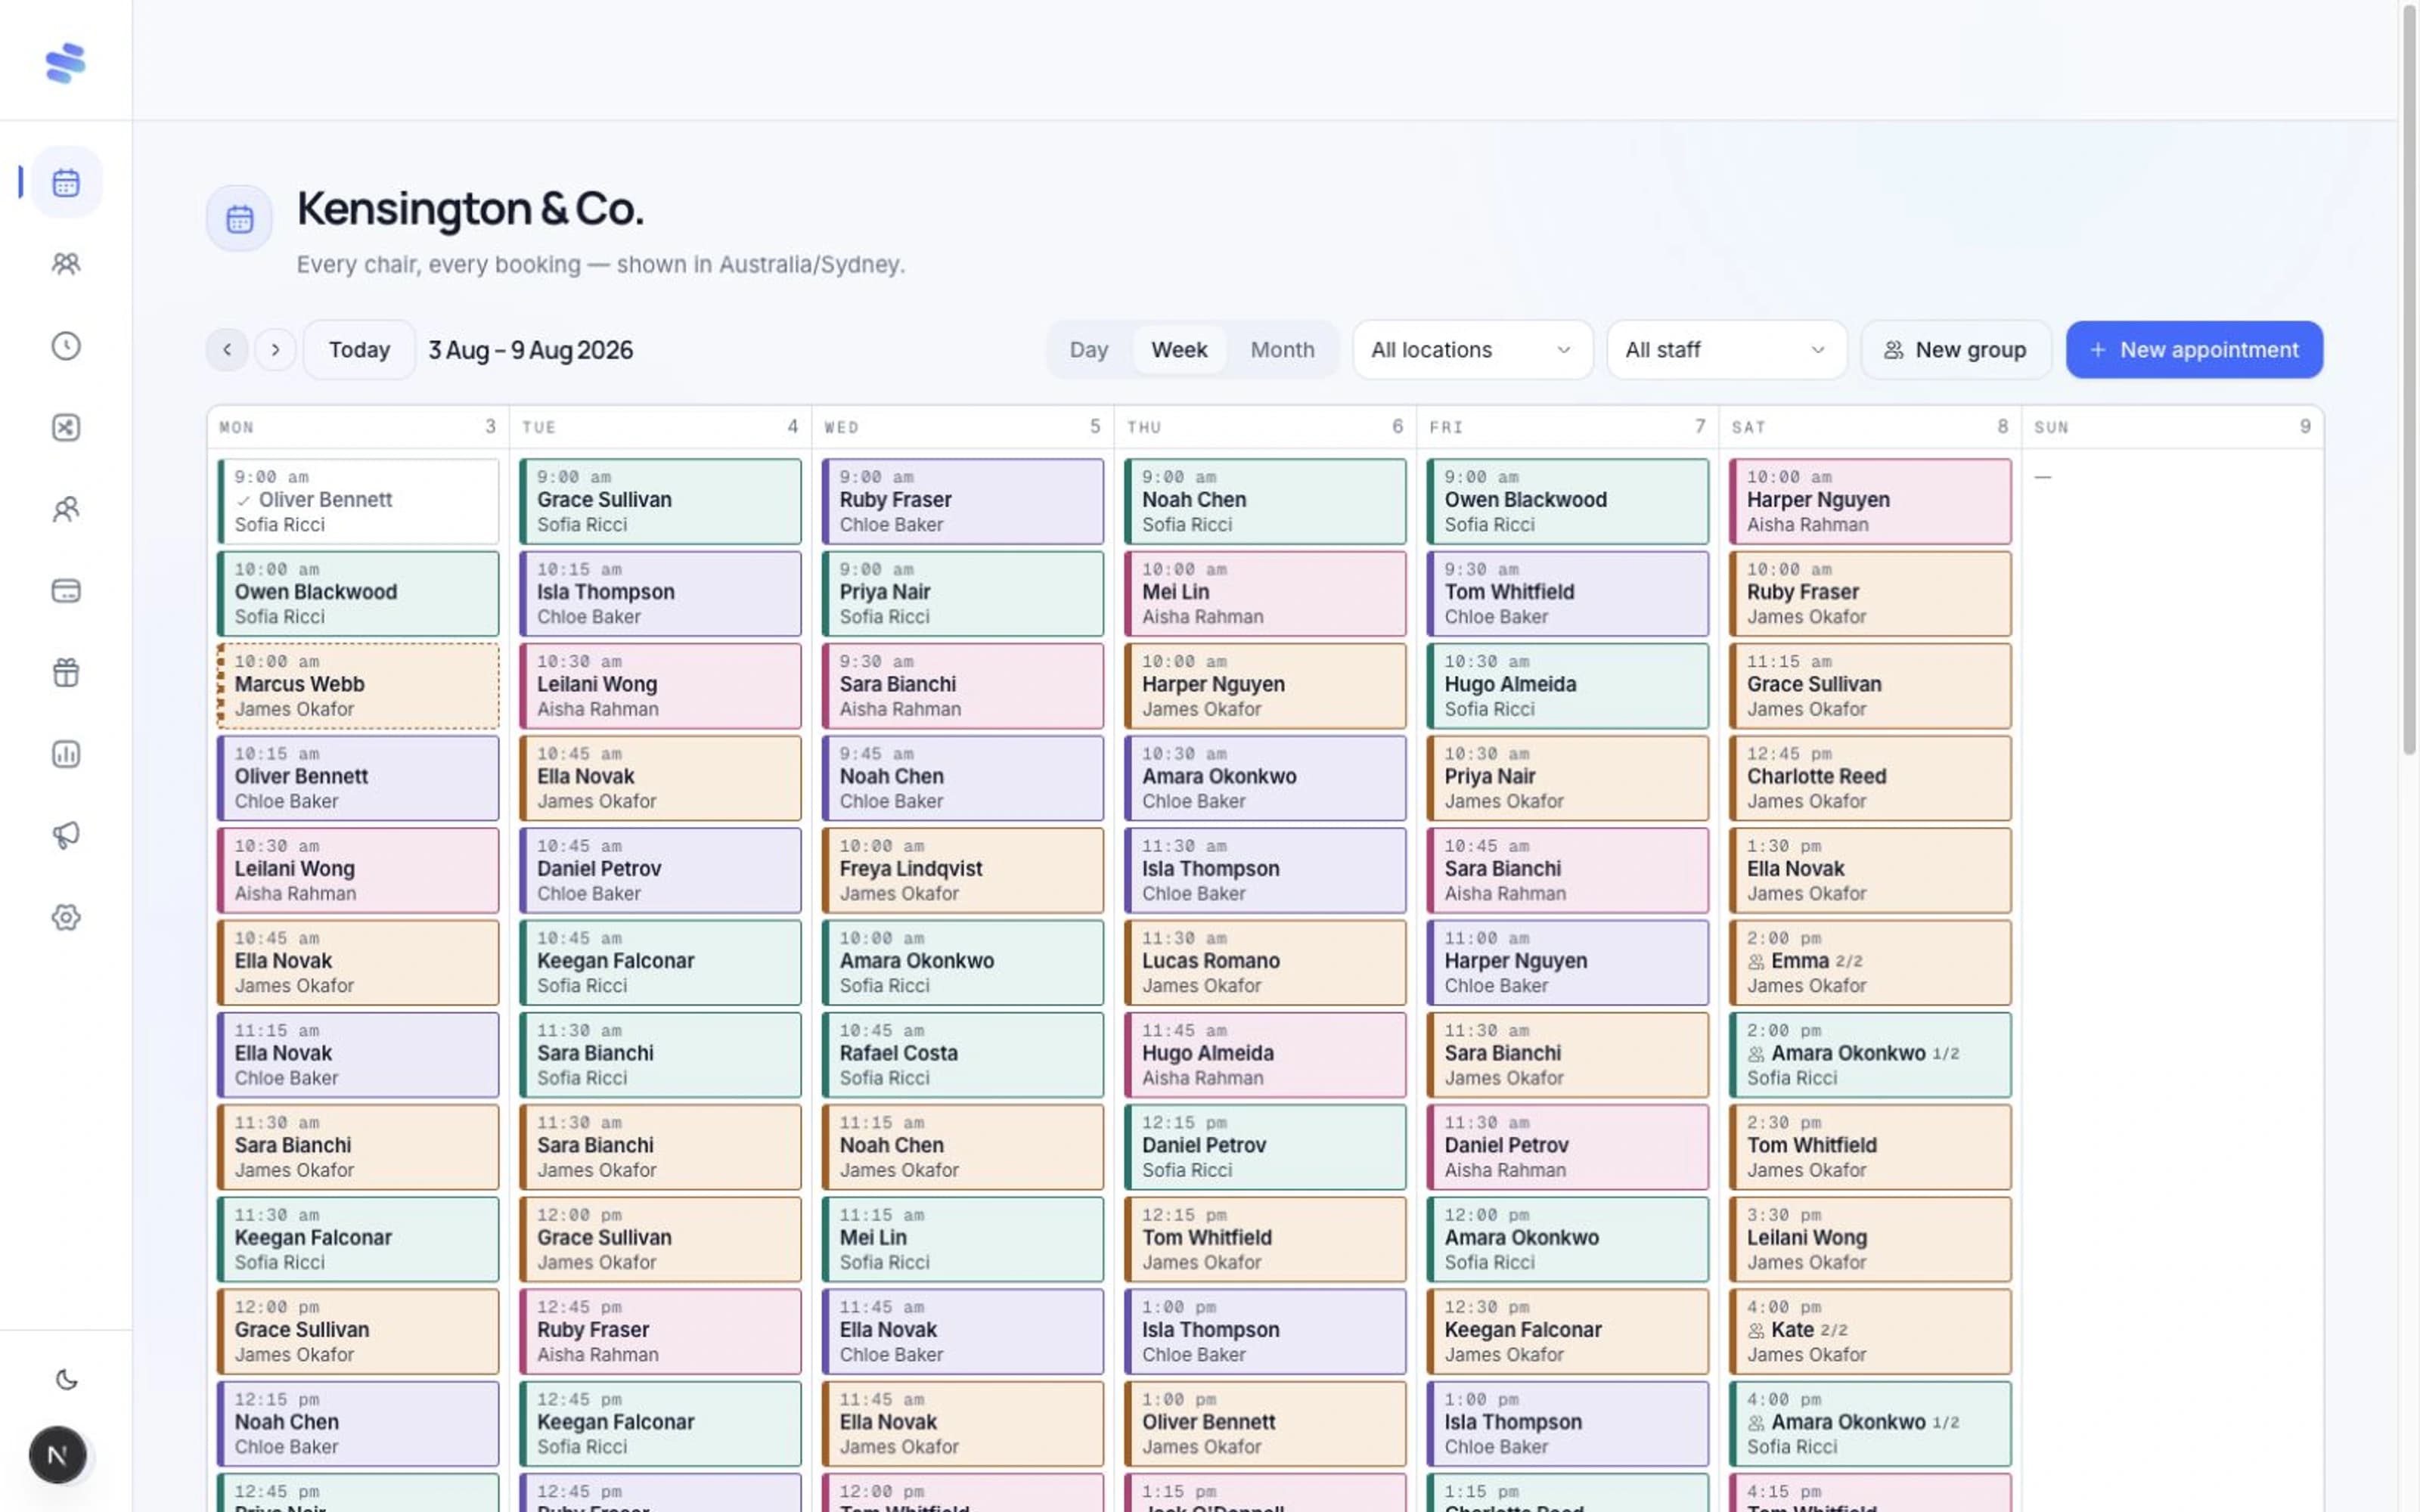Open the marketing megaphone icon
The width and height of the screenshot is (2420, 1512).
point(66,836)
